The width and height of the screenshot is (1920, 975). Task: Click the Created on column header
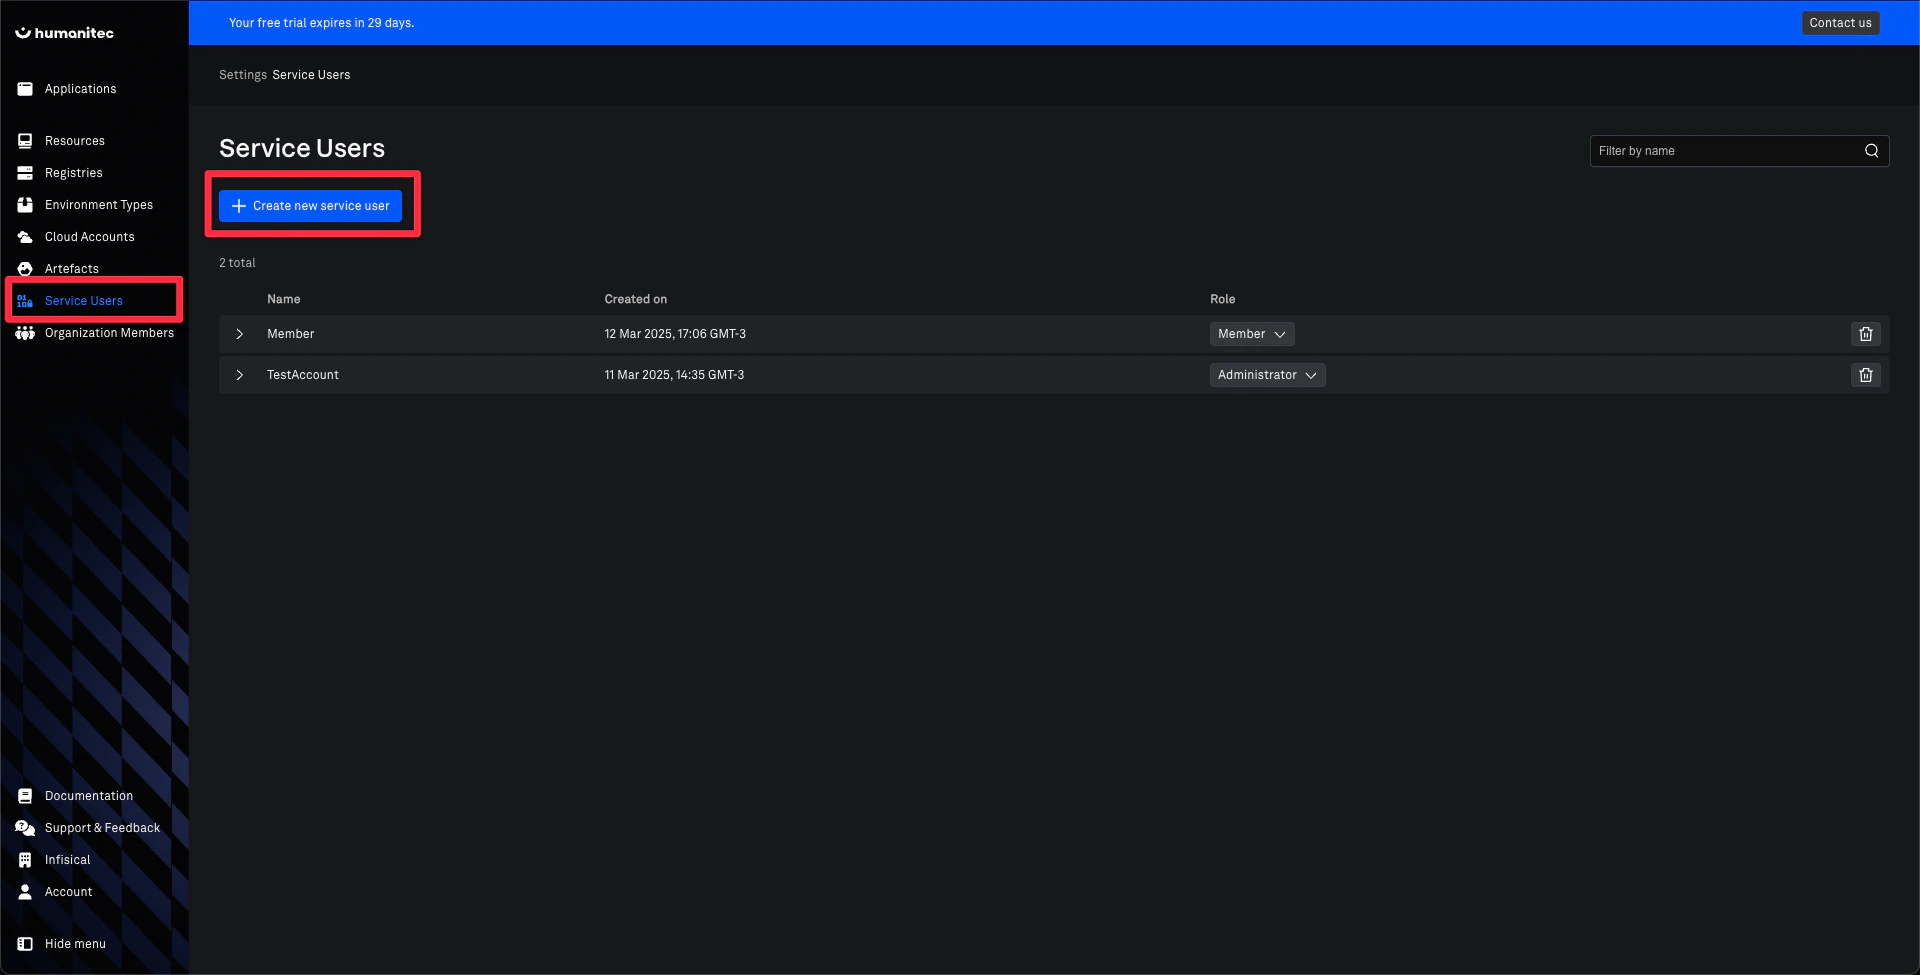pos(636,299)
